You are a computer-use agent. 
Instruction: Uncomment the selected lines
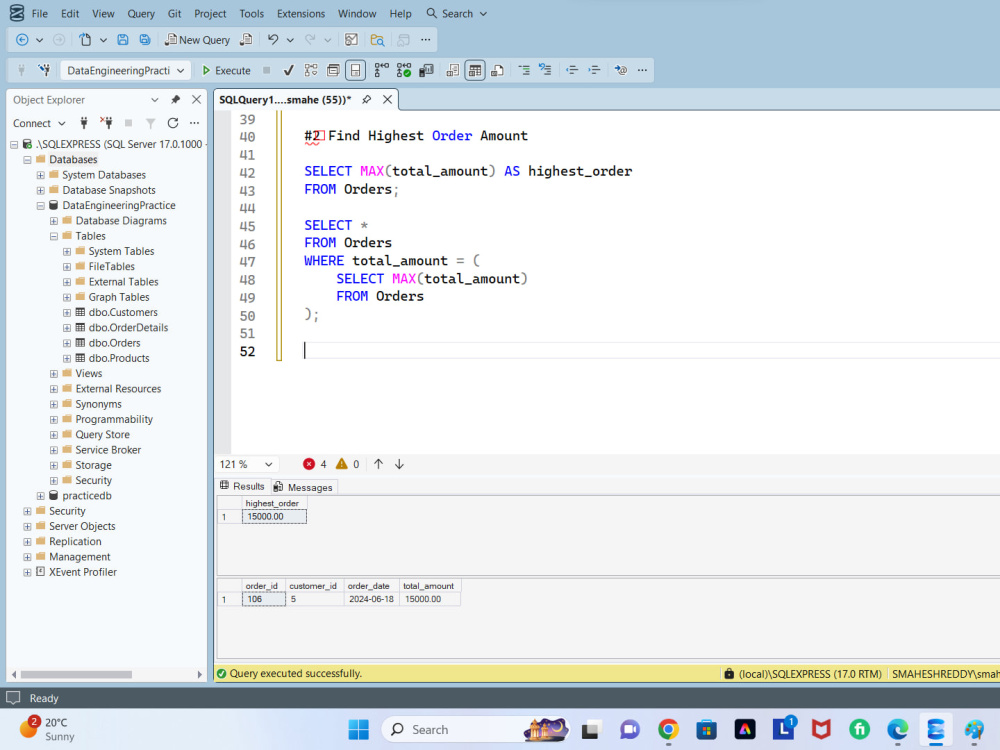pyautogui.click(x=545, y=70)
